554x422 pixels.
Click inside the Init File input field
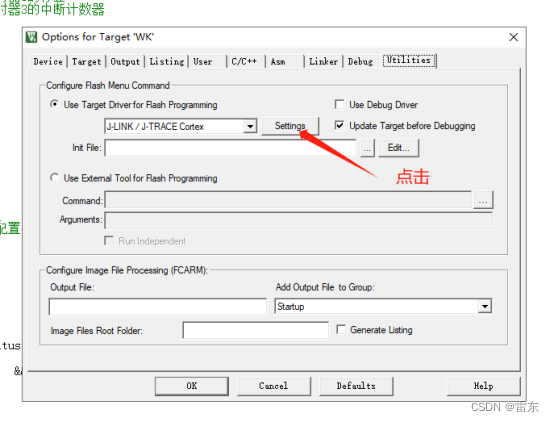pos(230,148)
